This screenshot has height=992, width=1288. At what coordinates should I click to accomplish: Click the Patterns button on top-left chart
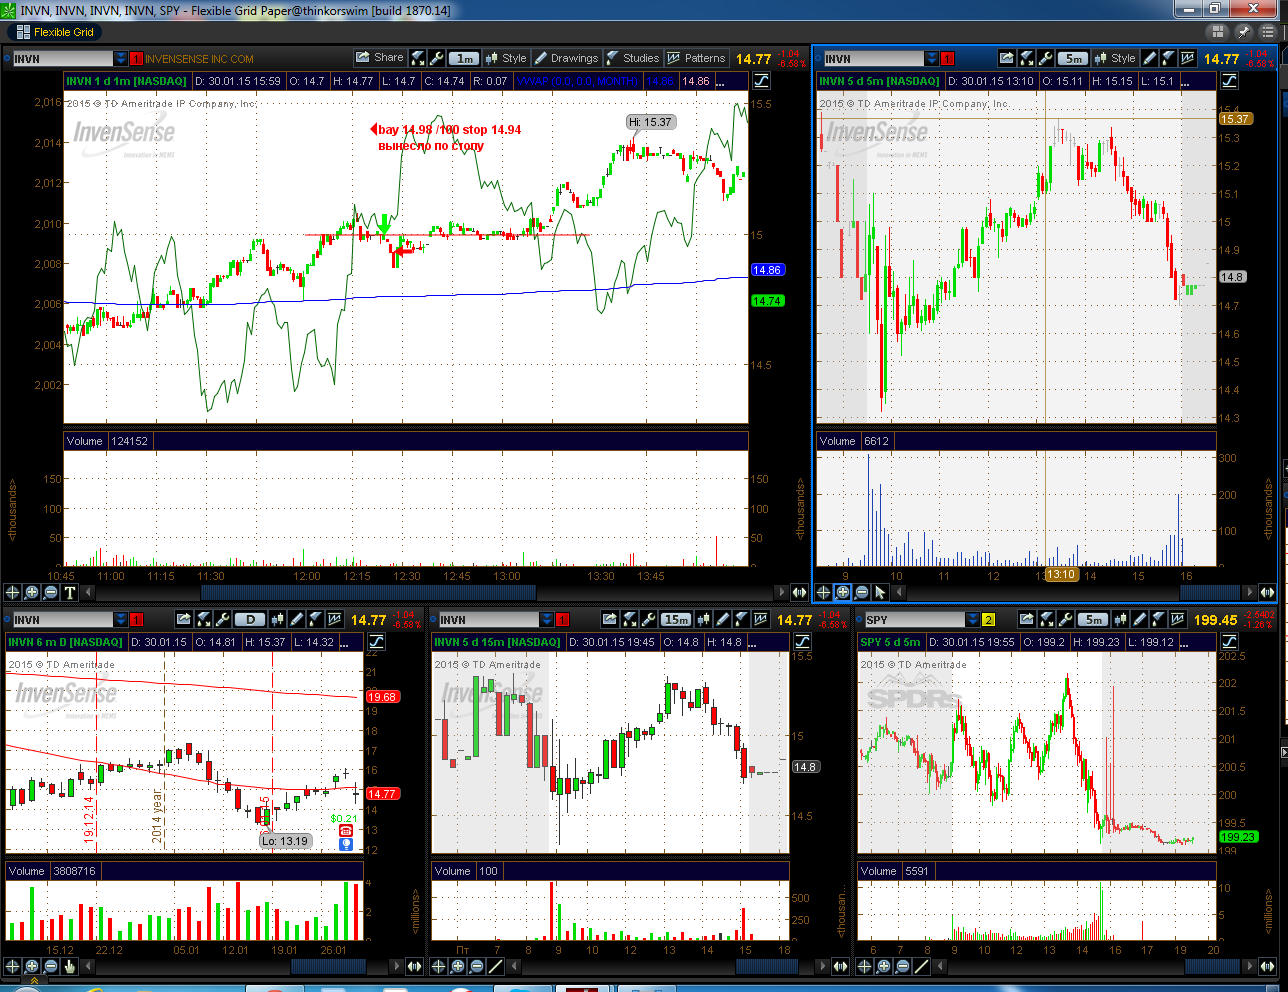point(696,58)
